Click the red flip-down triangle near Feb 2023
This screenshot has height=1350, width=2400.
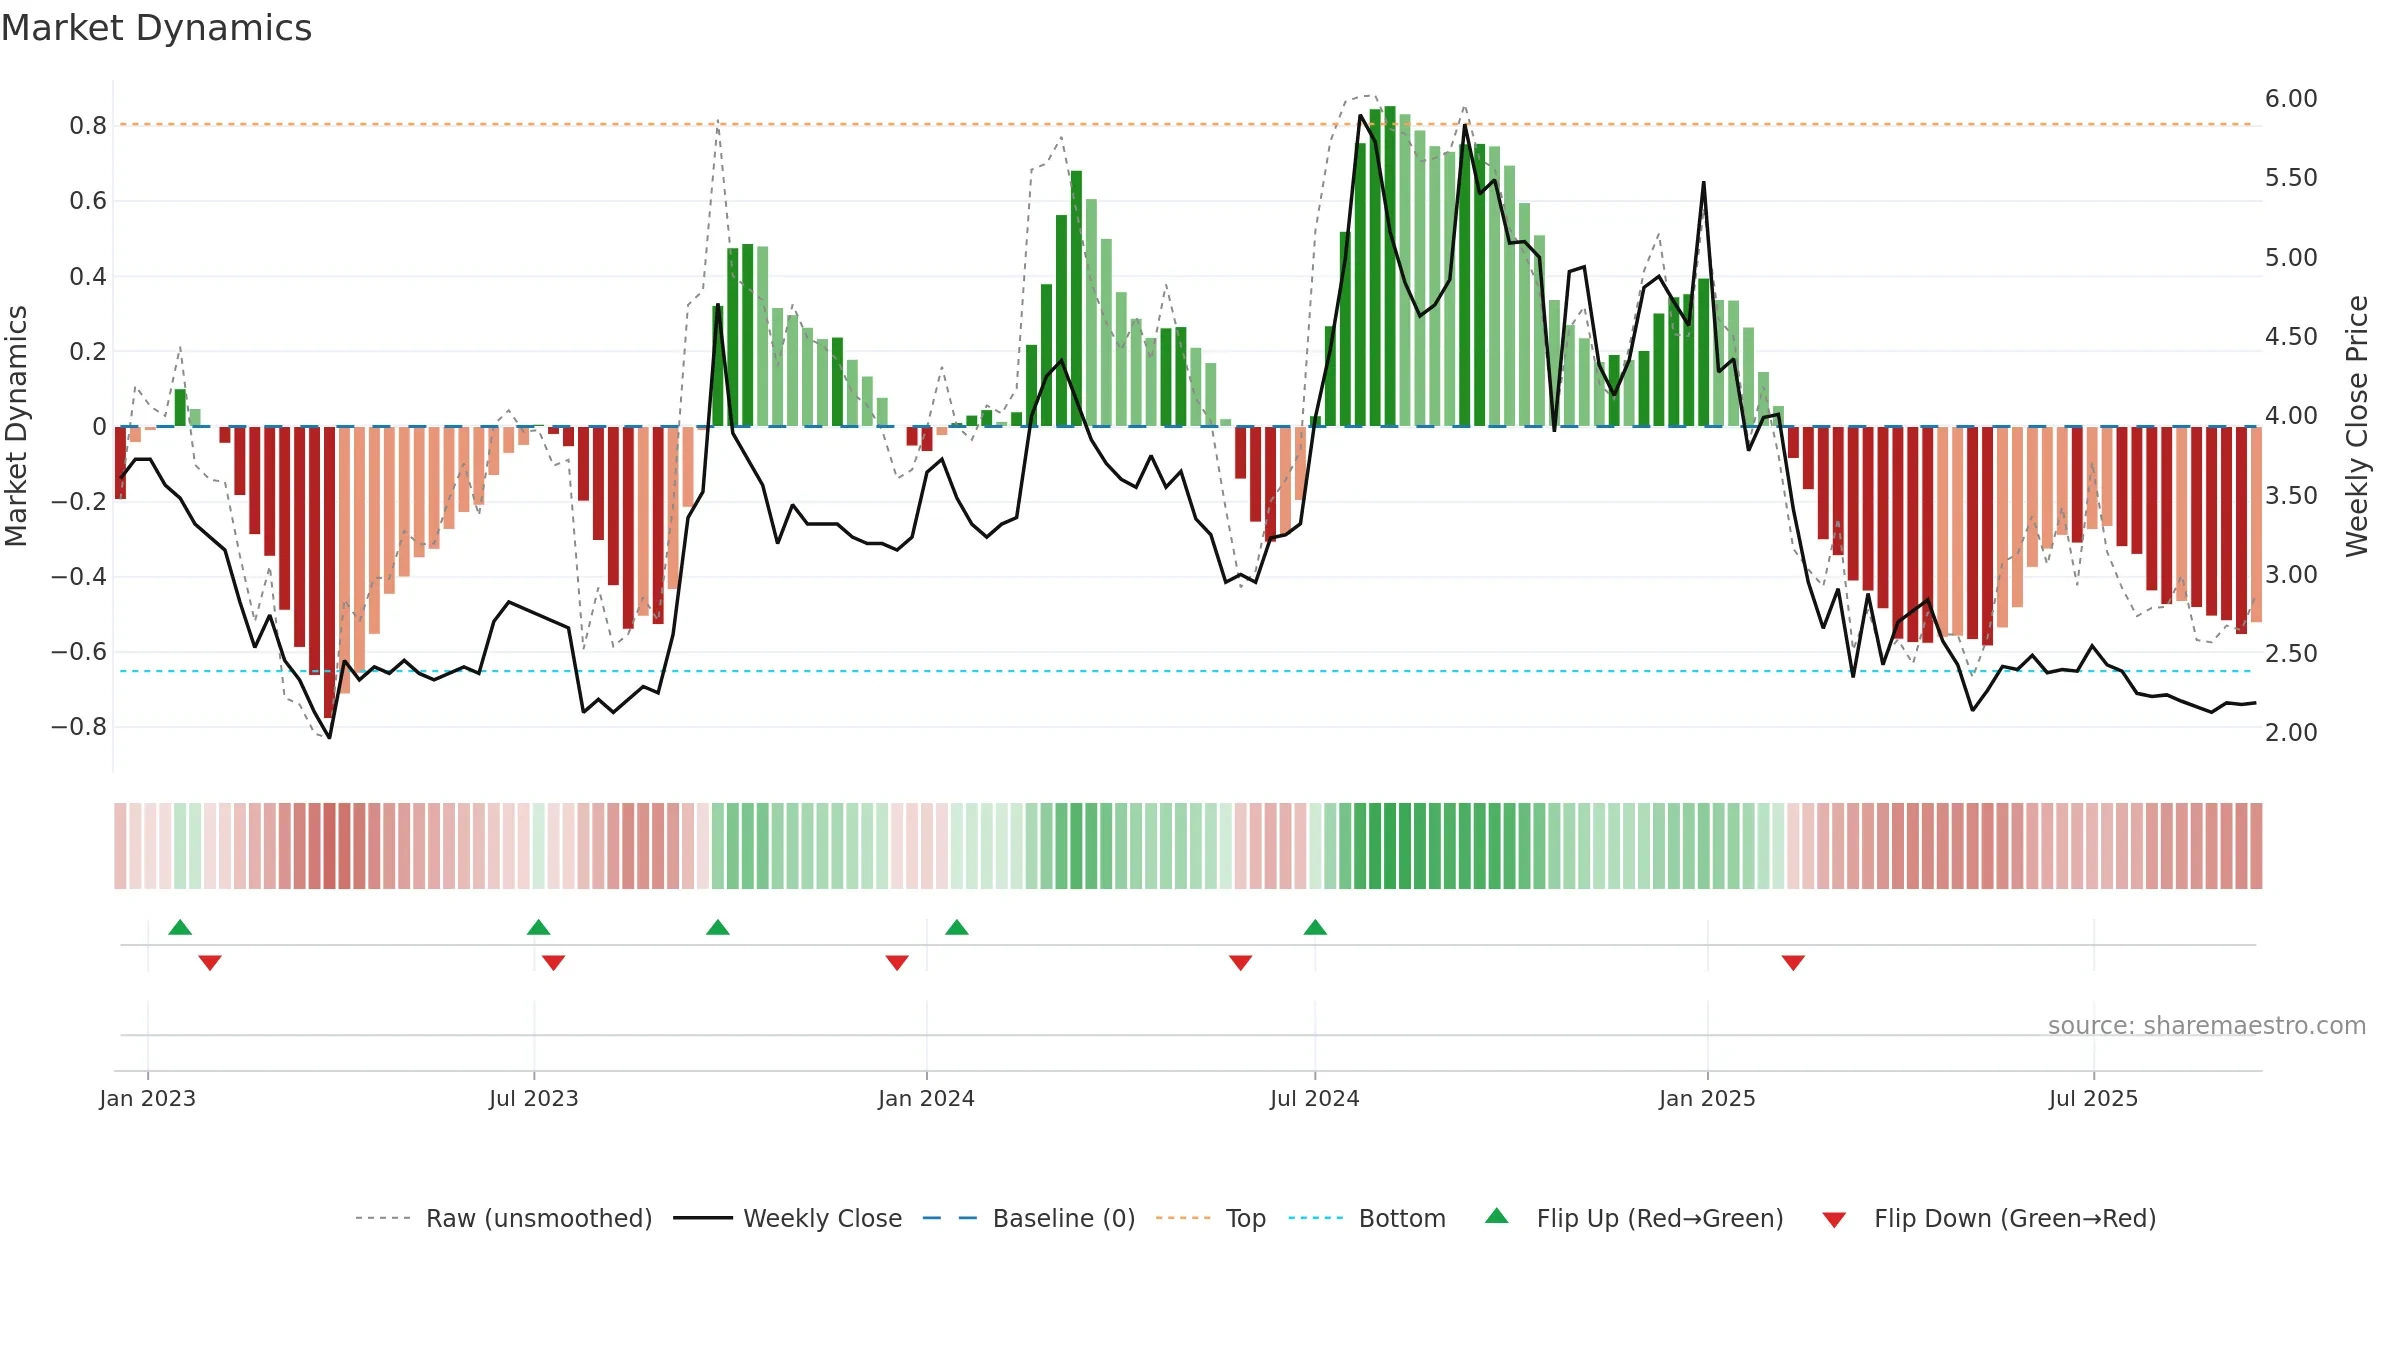tap(210, 962)
